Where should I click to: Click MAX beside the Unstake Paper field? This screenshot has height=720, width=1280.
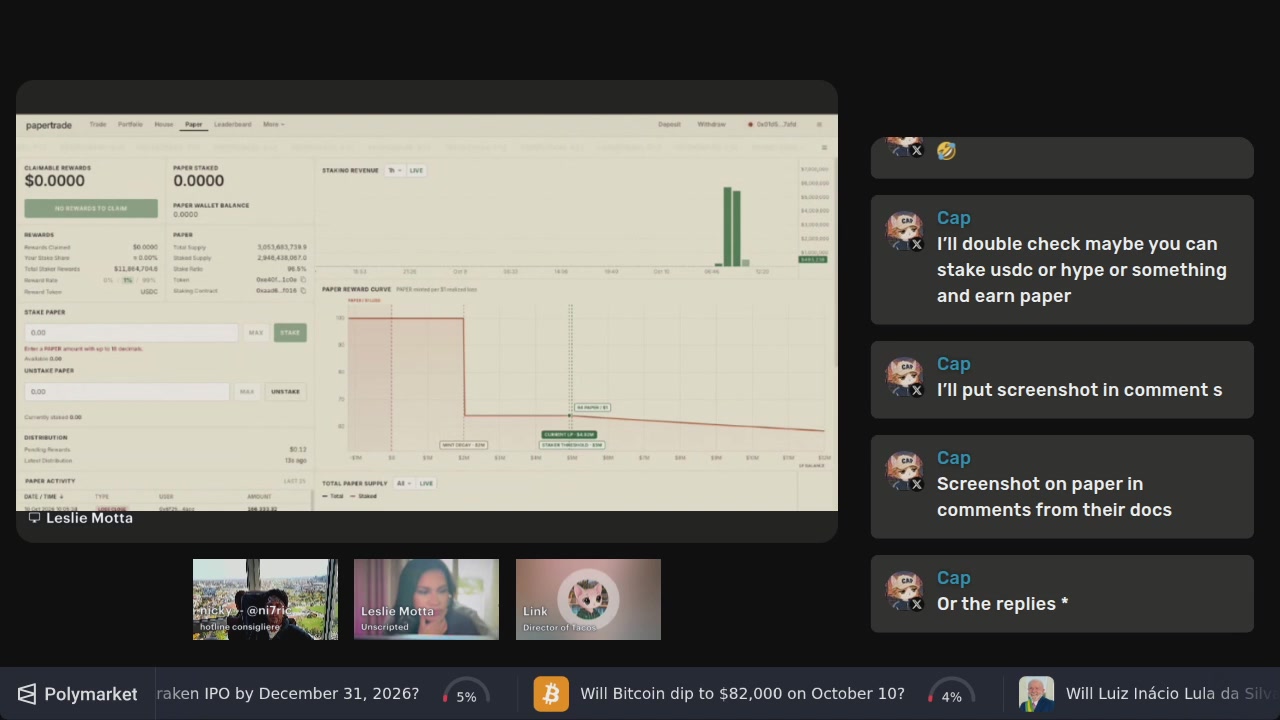247,391
